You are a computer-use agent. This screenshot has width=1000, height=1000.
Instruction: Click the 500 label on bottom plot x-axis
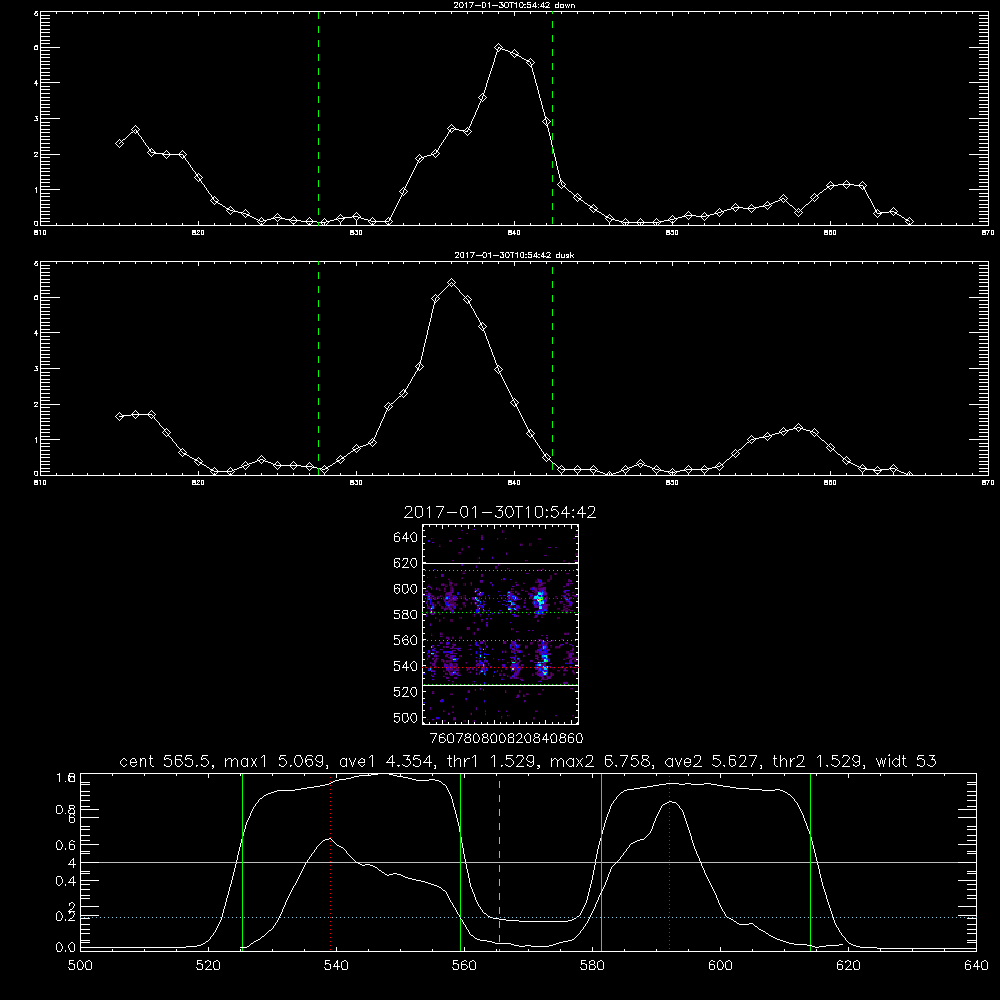[x=80, y=966]
